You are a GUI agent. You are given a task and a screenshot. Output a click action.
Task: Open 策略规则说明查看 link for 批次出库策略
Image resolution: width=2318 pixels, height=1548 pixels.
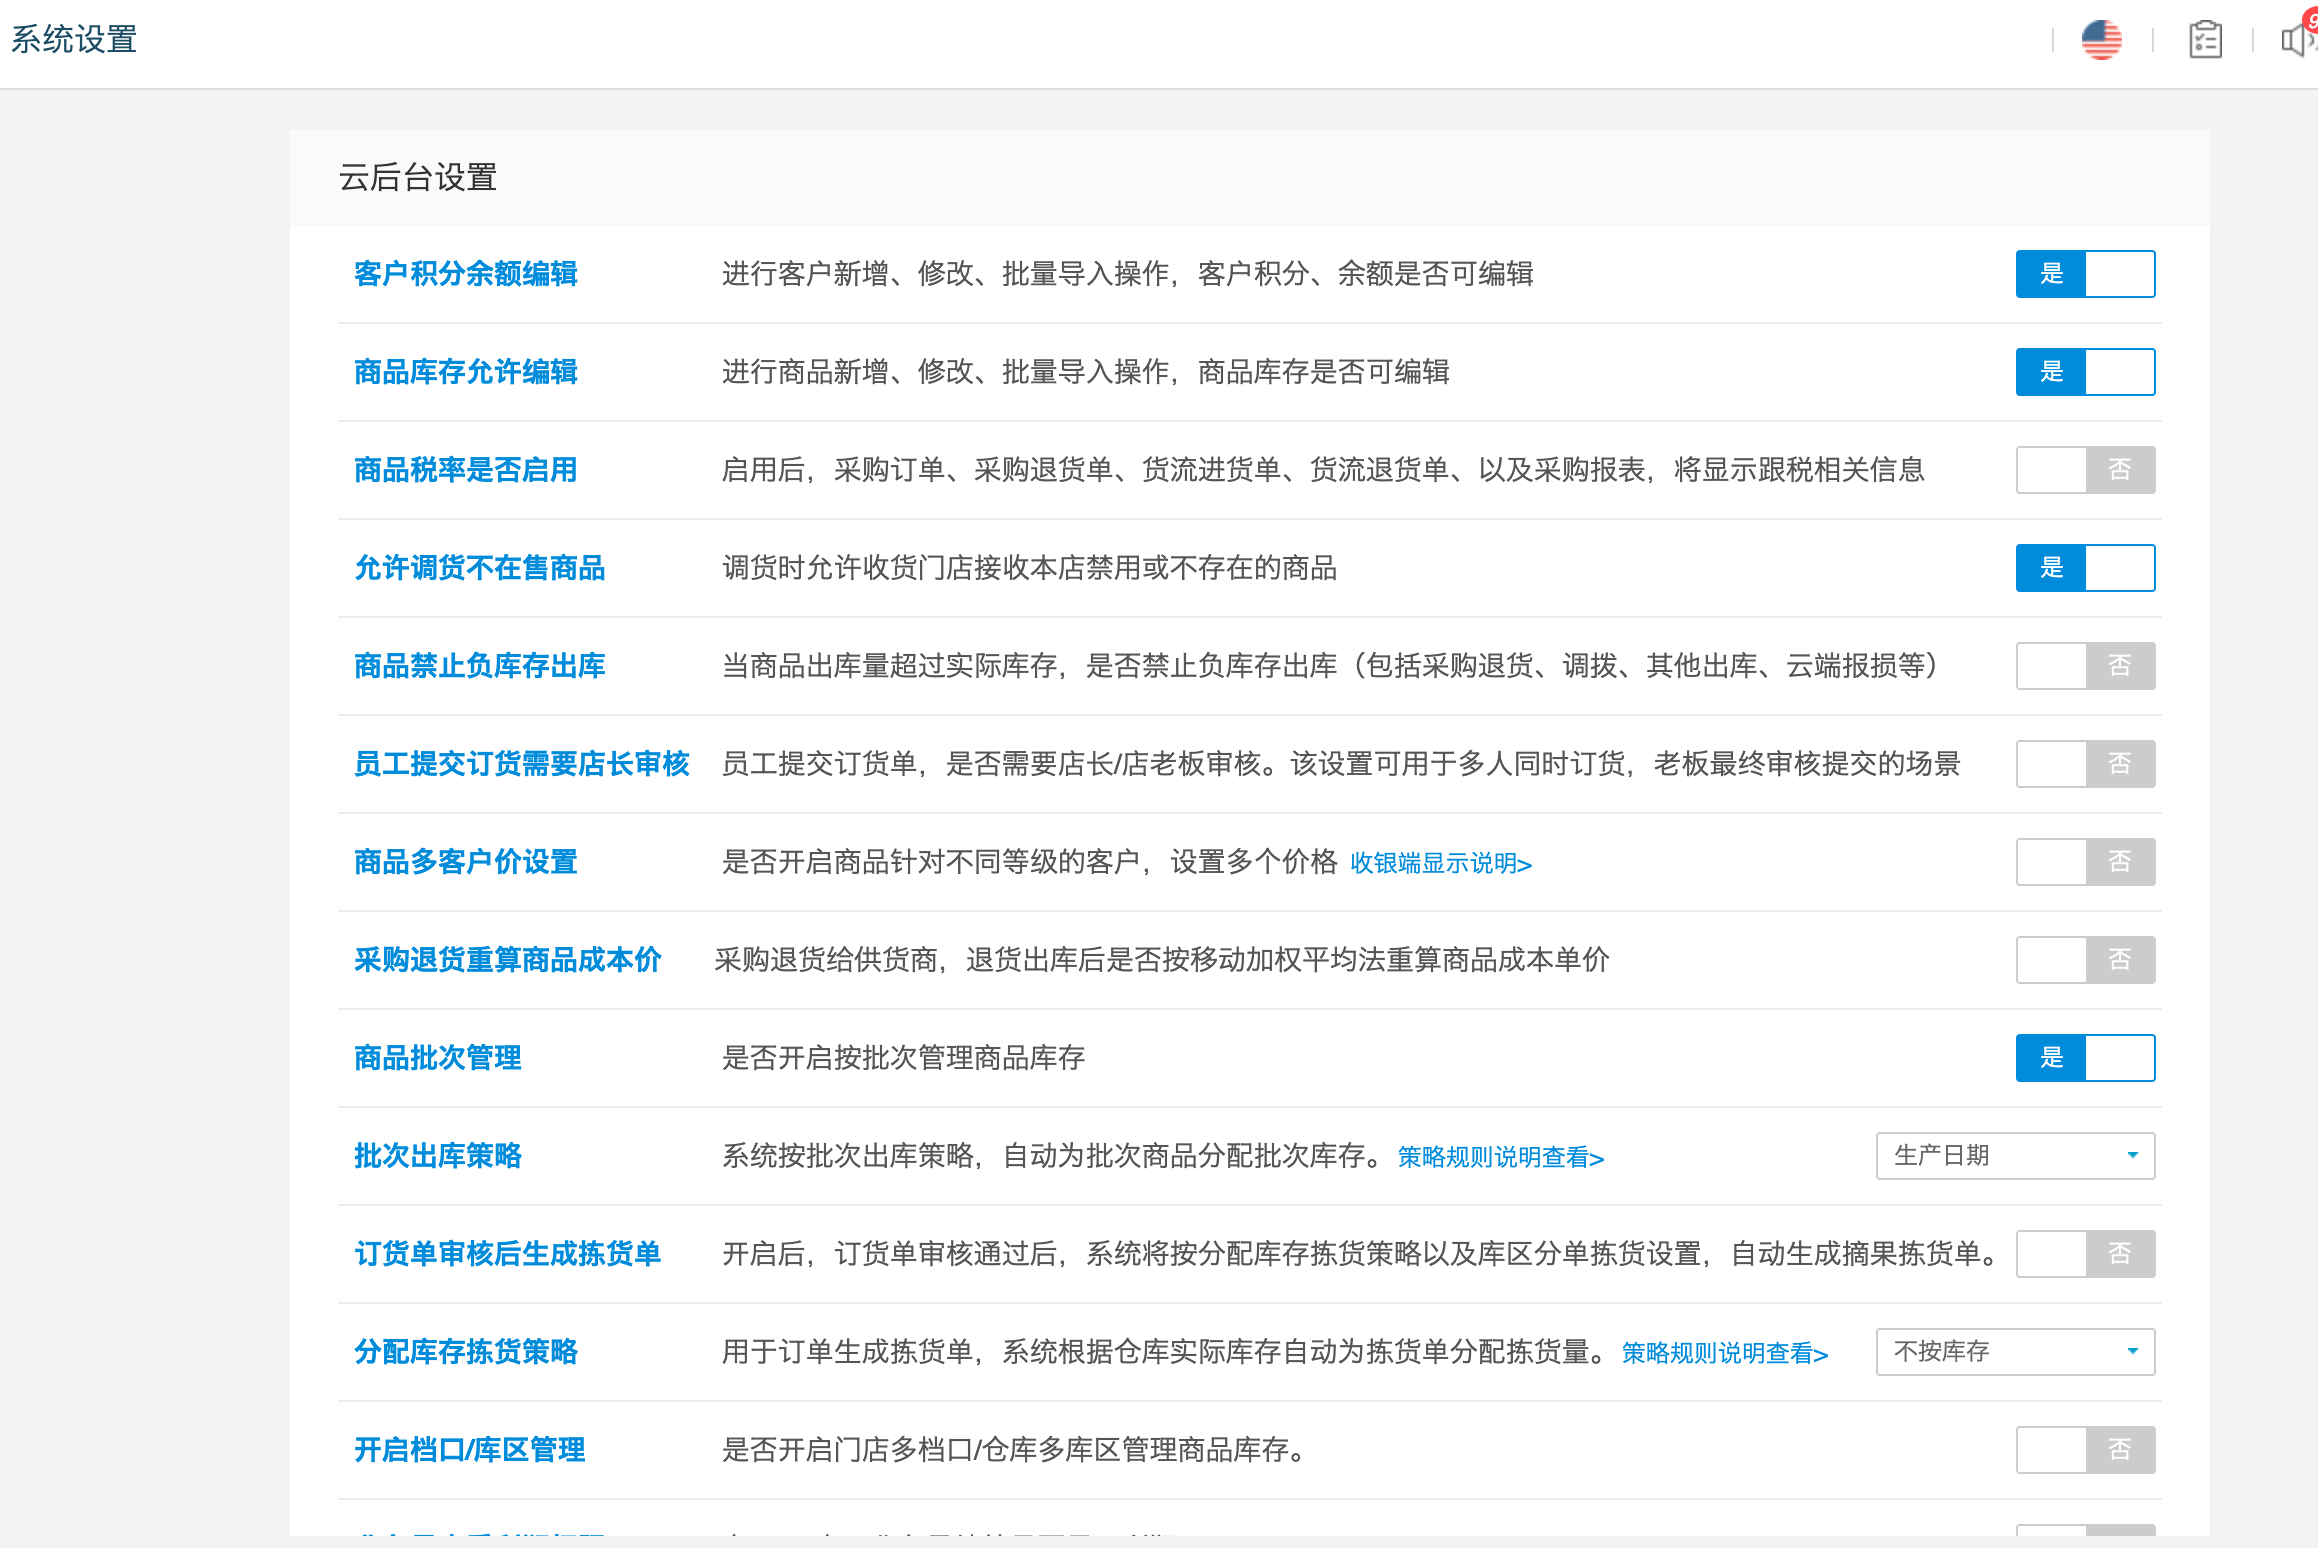pyautogui.click(x=1500, y=1157)
